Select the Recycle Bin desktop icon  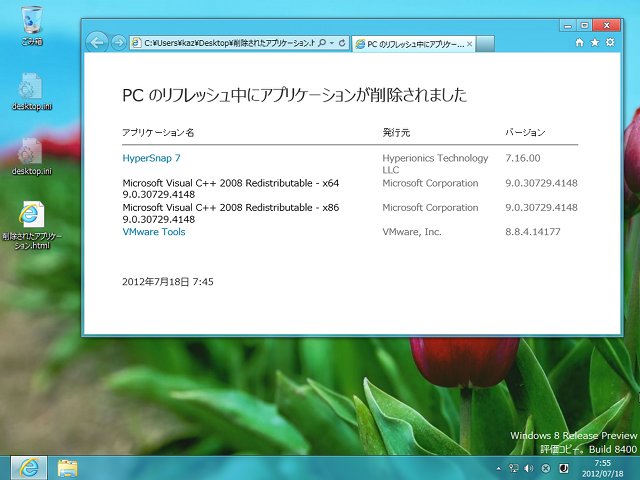(32, 25)
